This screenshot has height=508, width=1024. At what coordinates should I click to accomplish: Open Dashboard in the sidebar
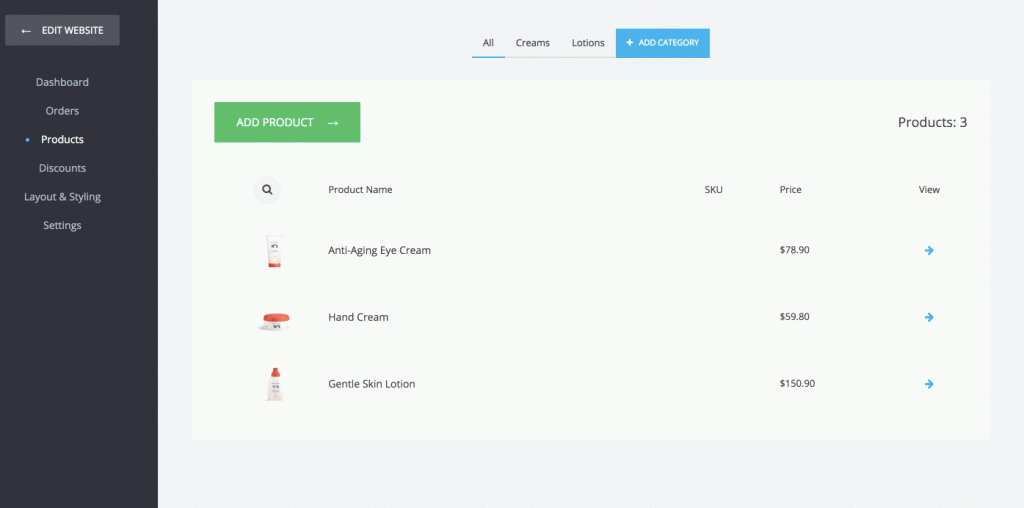[x=62, y=82]
